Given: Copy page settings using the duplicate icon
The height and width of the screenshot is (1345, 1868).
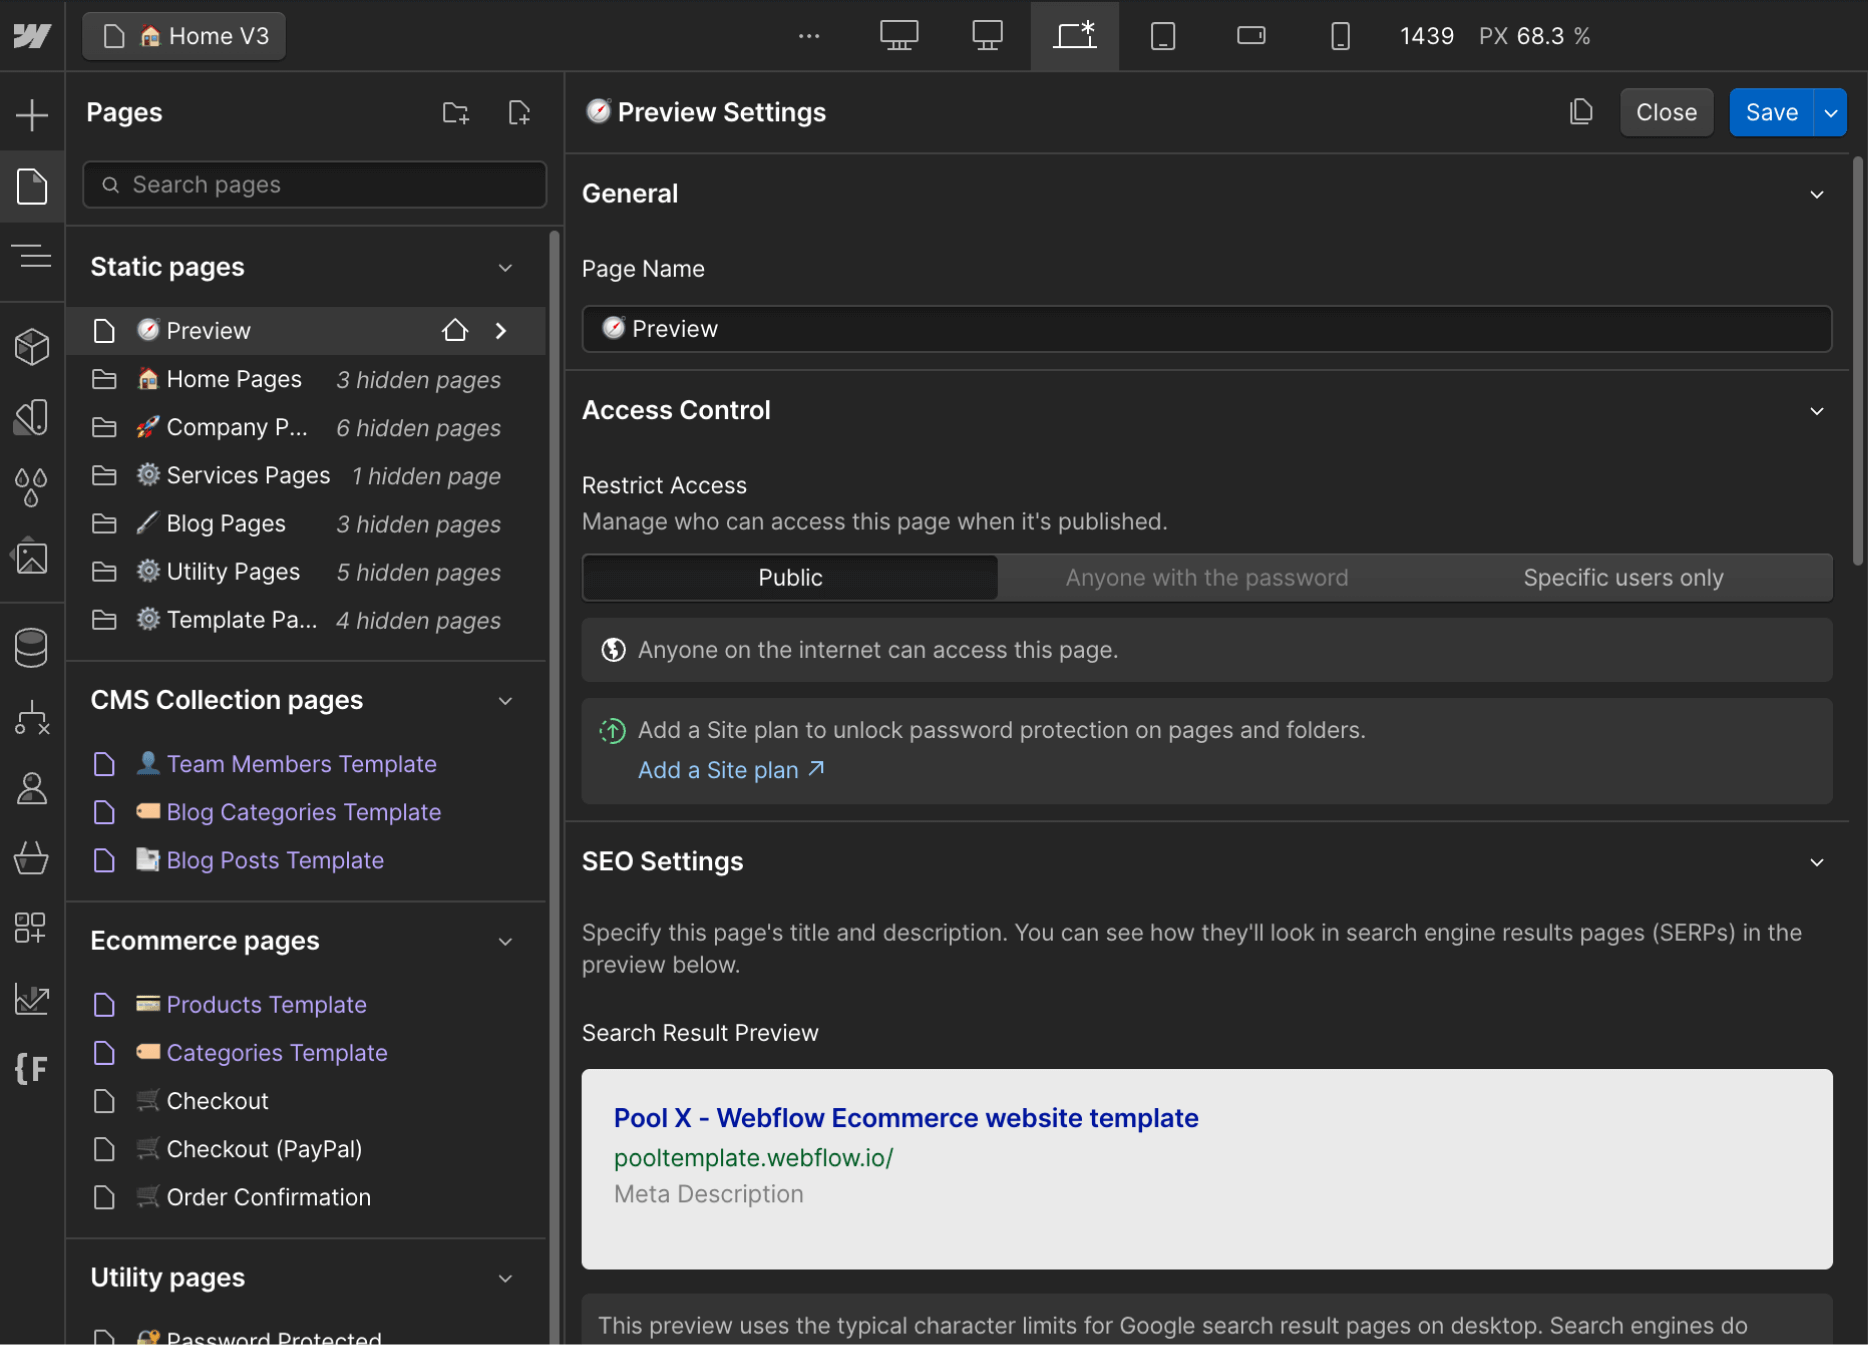Looking at the screenshot, I should [x=1580, y=112].
